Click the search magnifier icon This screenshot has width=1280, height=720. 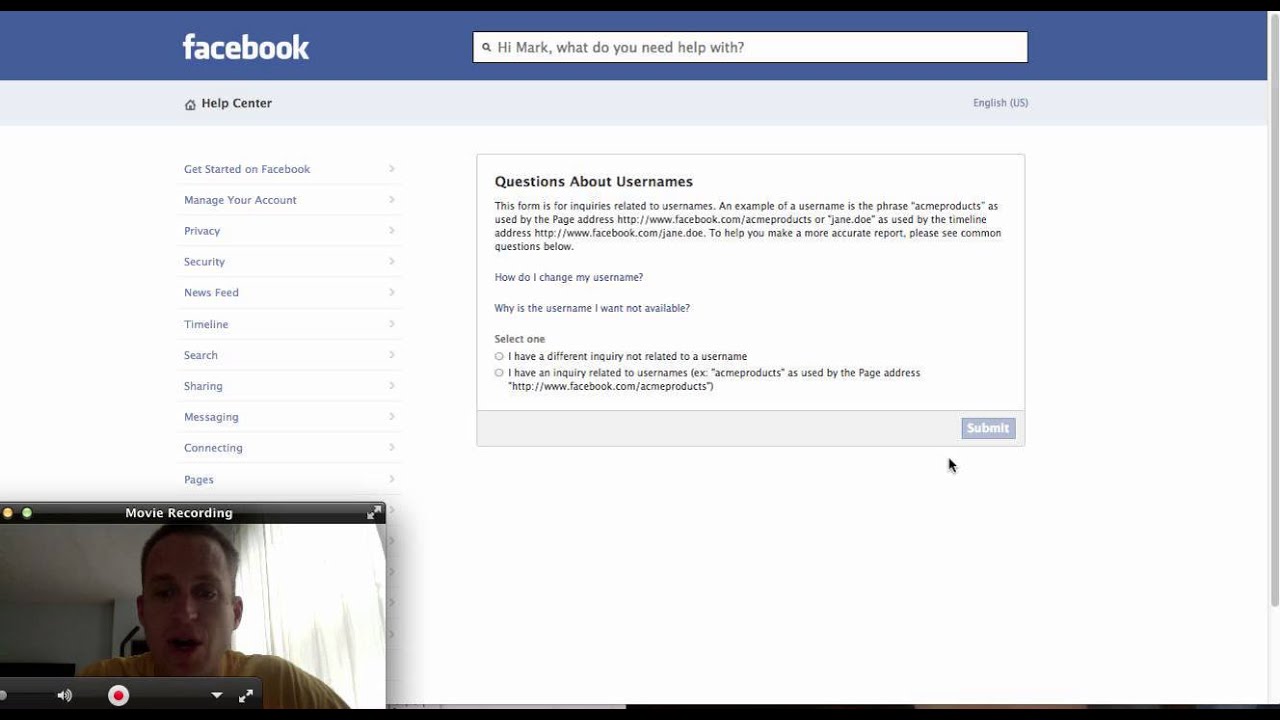point(487,47)
